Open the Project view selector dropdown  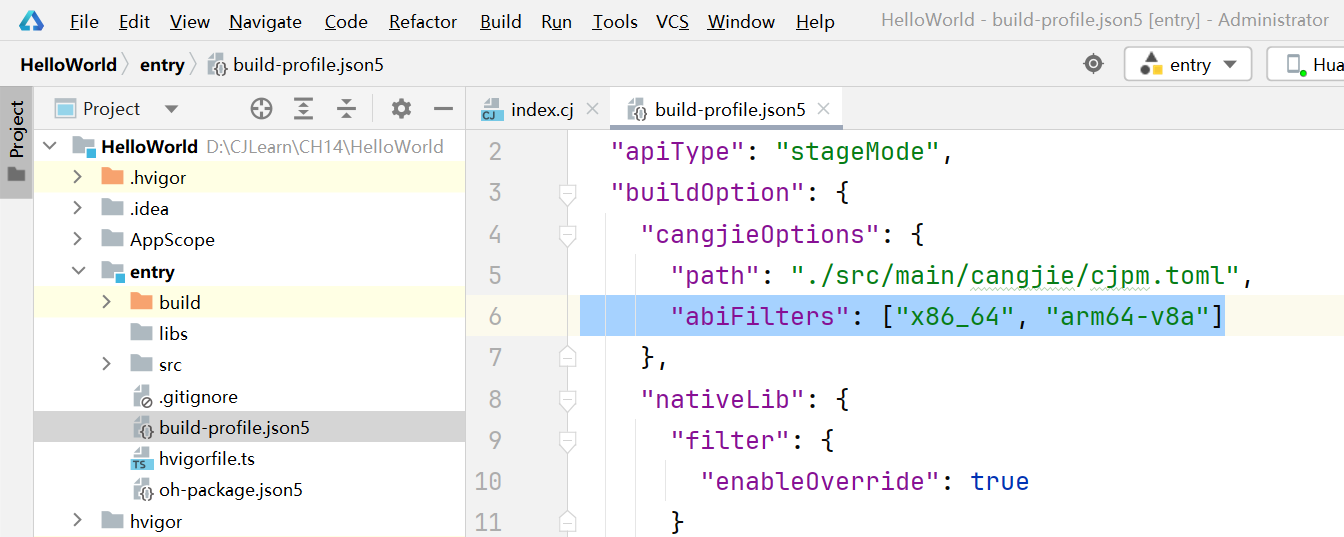click(x=171, y=109)
